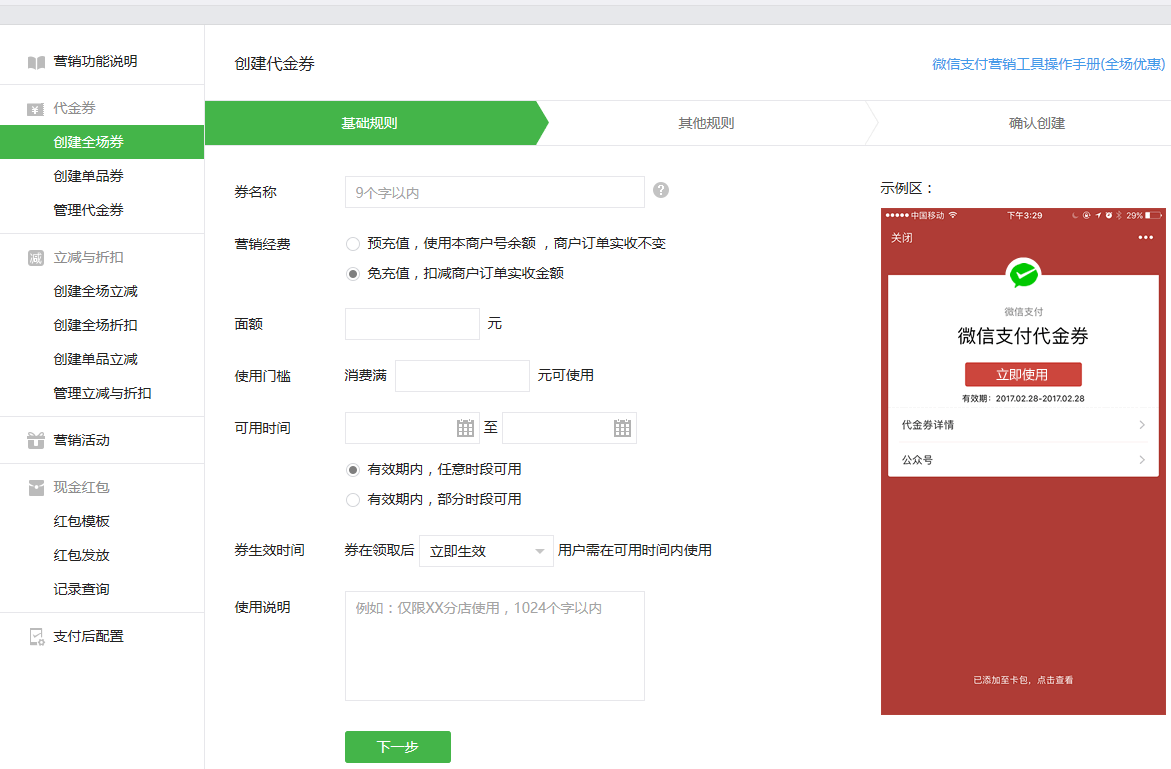The image size is (1171, 769).
Task: Select 预充值 marketing fund option
Action: click(x=352, y=243)
